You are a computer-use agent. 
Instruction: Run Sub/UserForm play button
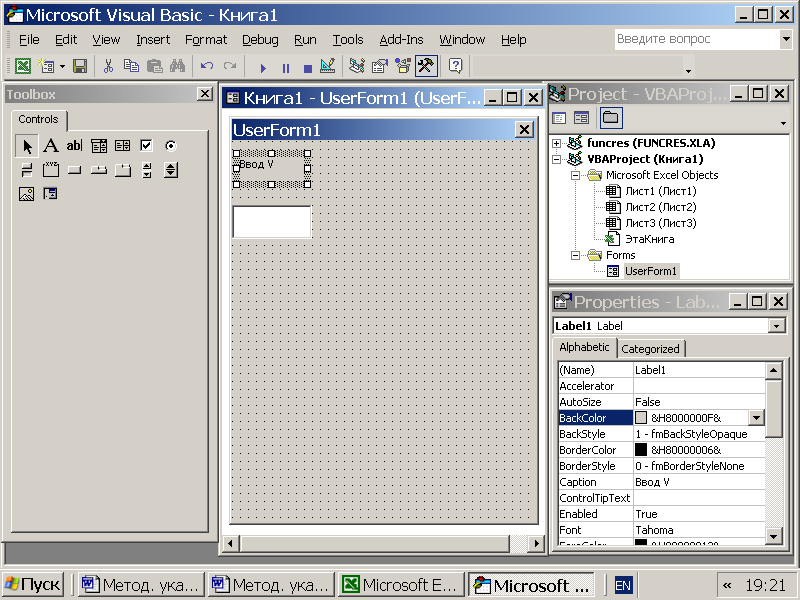(x=263, y=67)
